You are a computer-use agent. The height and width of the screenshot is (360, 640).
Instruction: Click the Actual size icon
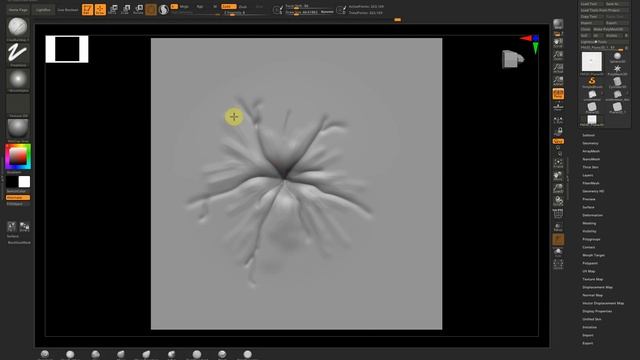[558, 68]
